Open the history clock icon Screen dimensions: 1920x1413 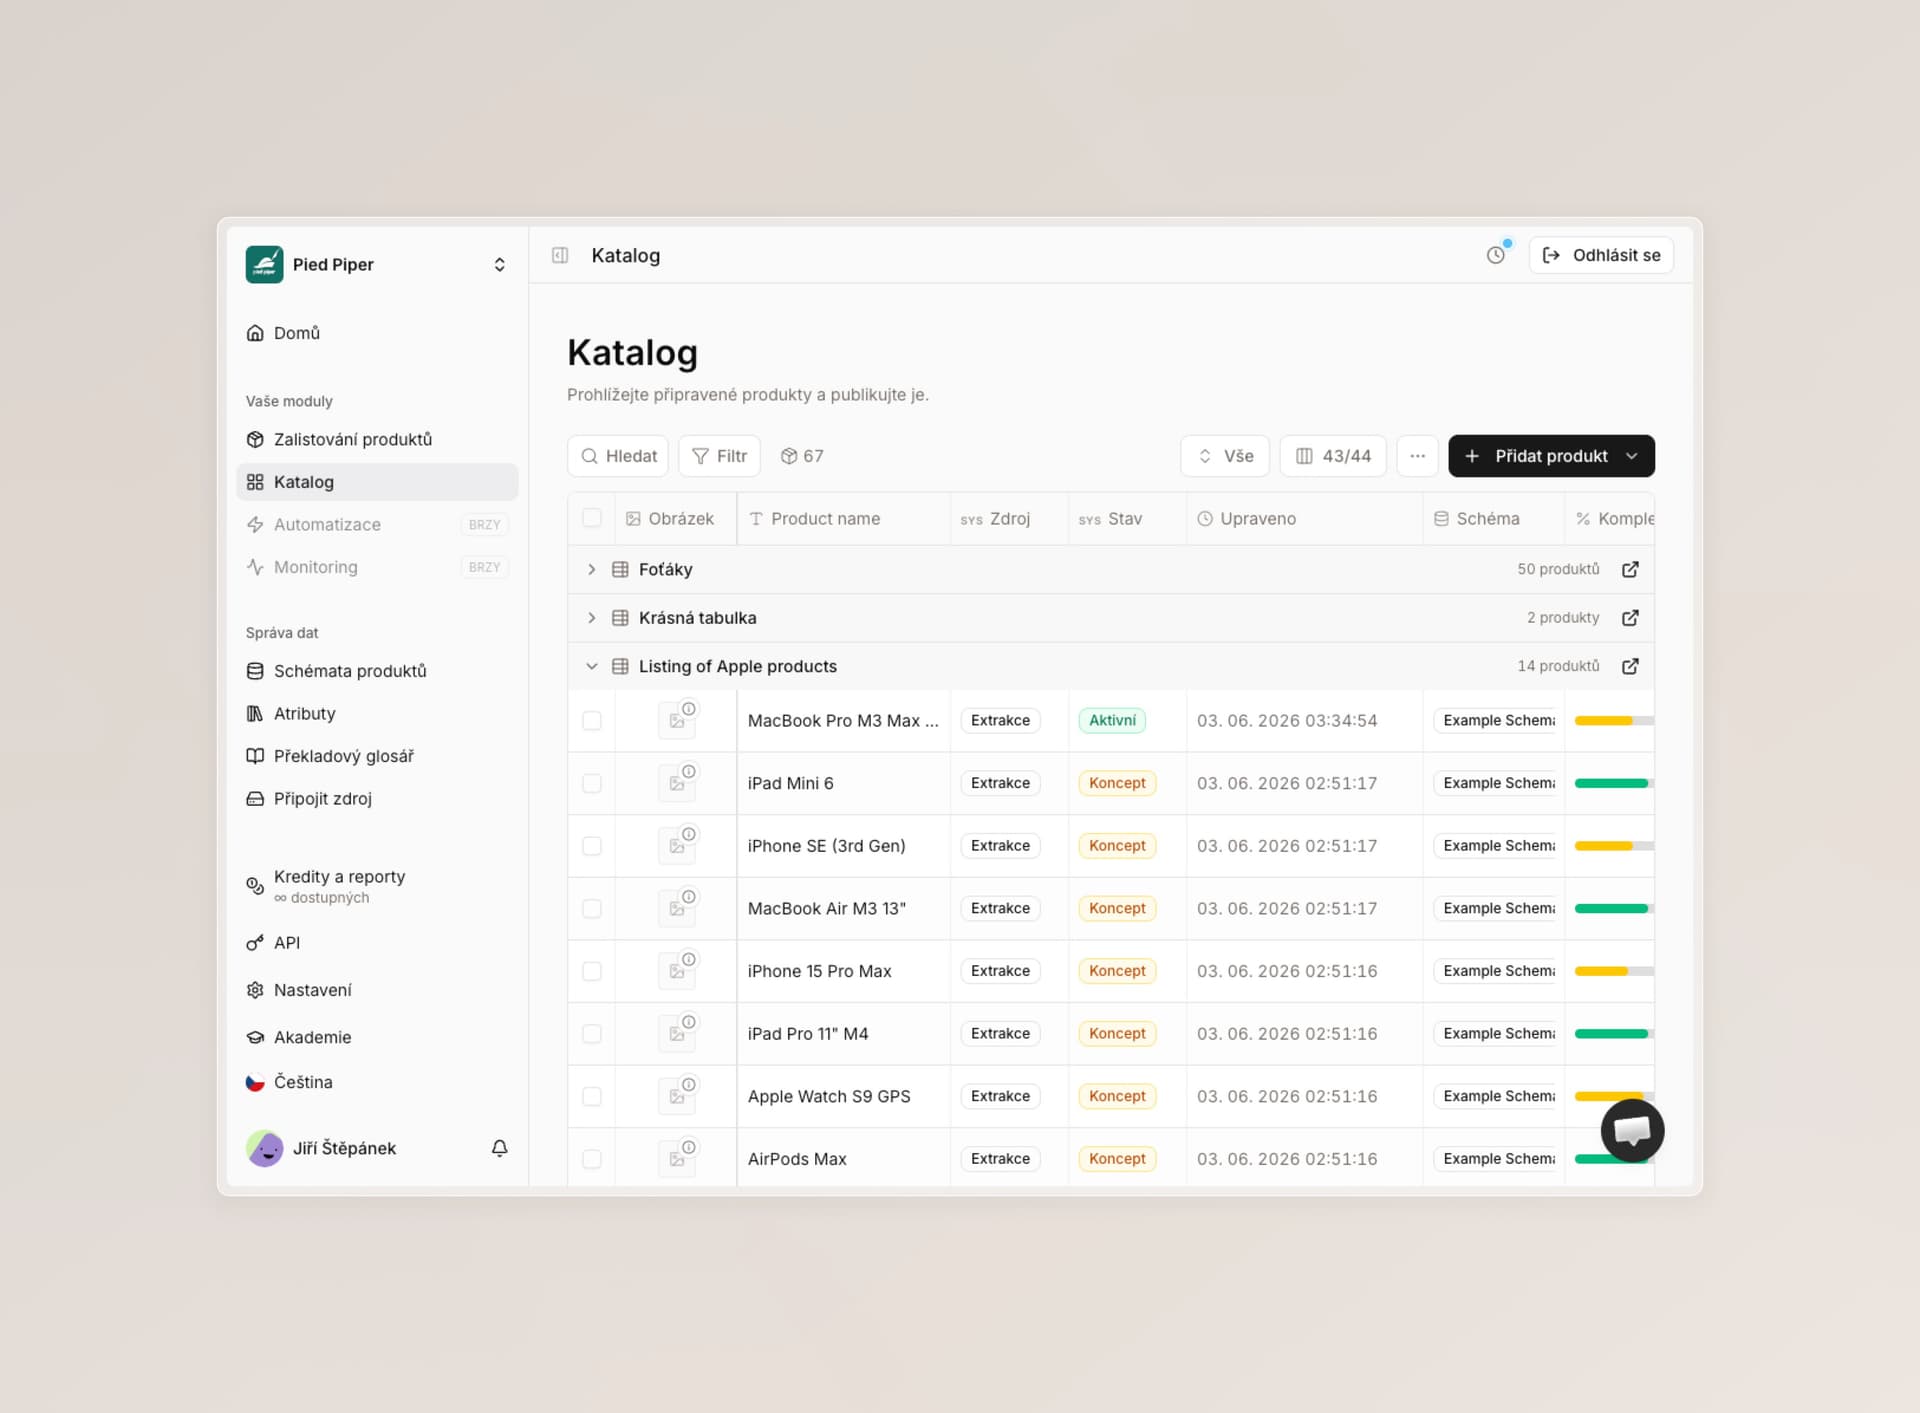[x=1496, y=255]
